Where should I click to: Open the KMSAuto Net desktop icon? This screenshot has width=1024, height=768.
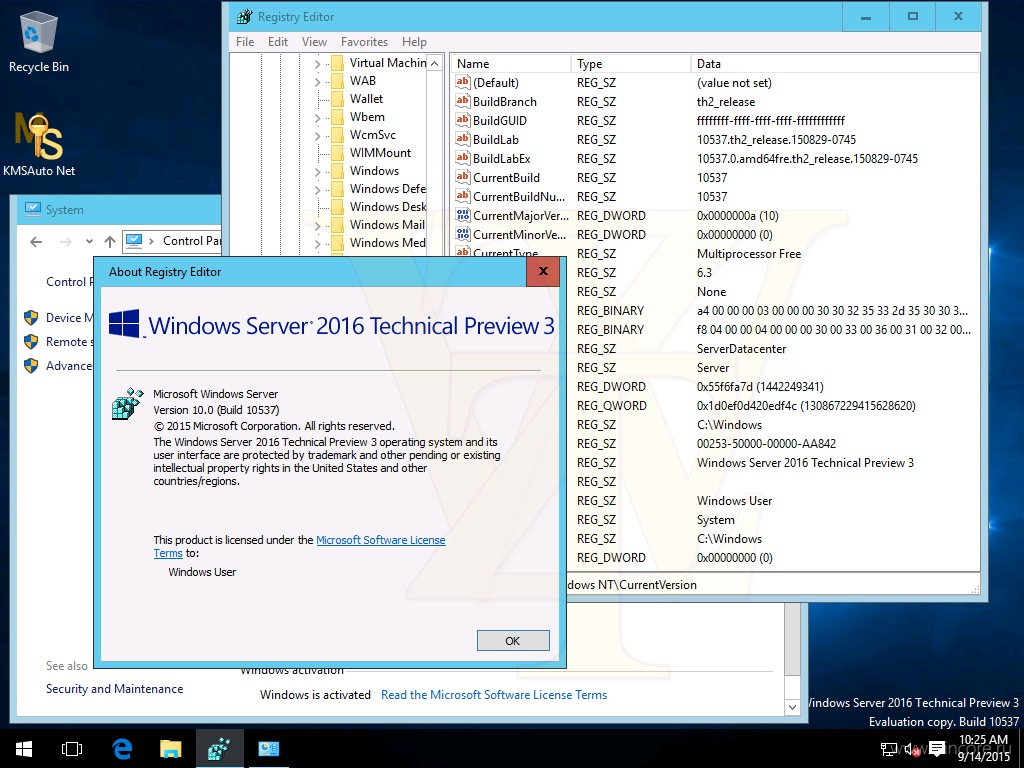39,144
